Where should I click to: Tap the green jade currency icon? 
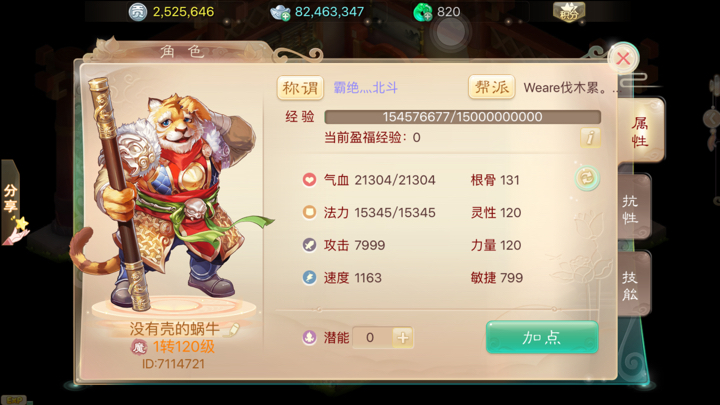point(423,12)
